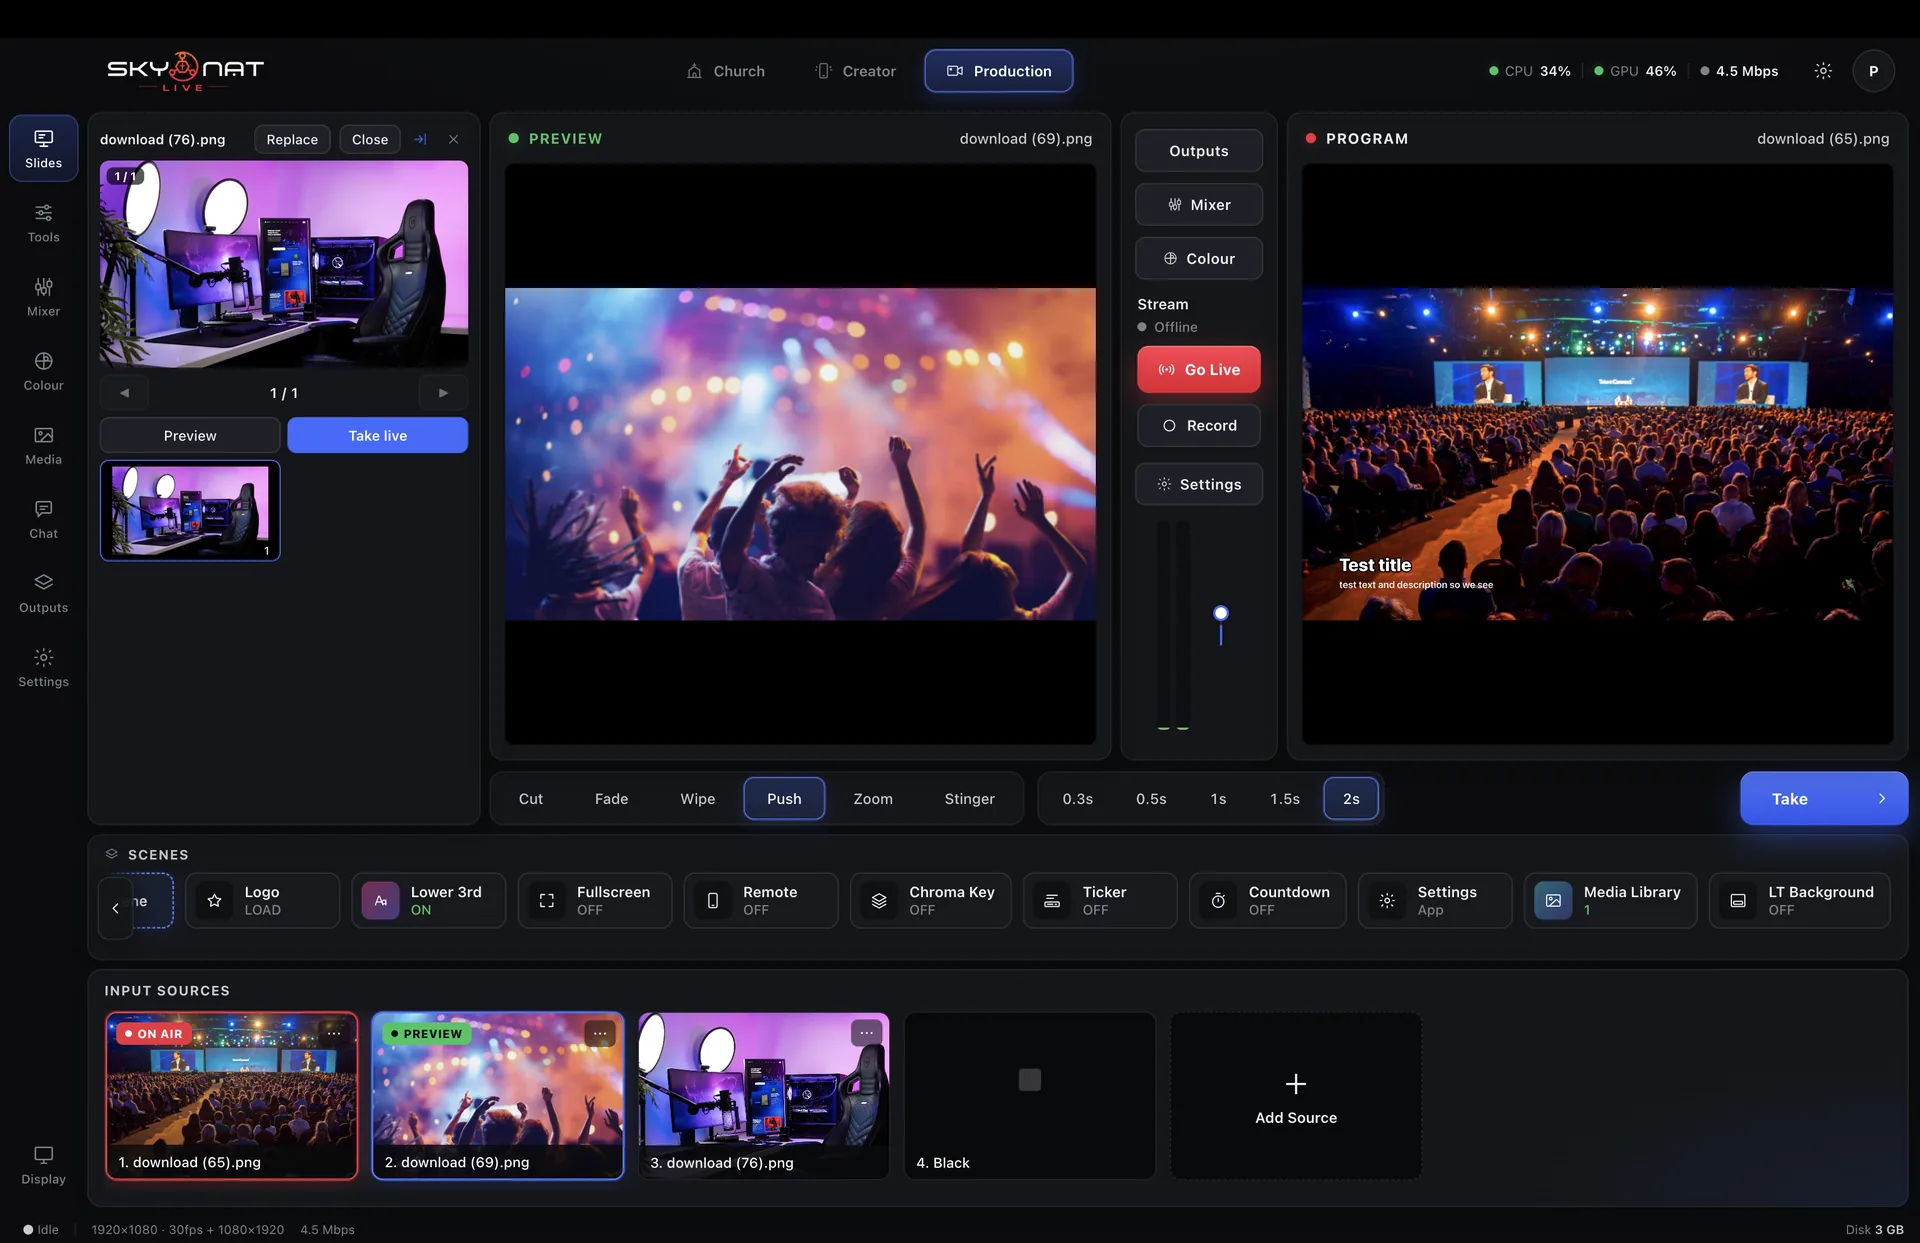The image size is (1920, 1243).
Task: Open the Tools sidebar panel
Action: (x=43, y=223)
